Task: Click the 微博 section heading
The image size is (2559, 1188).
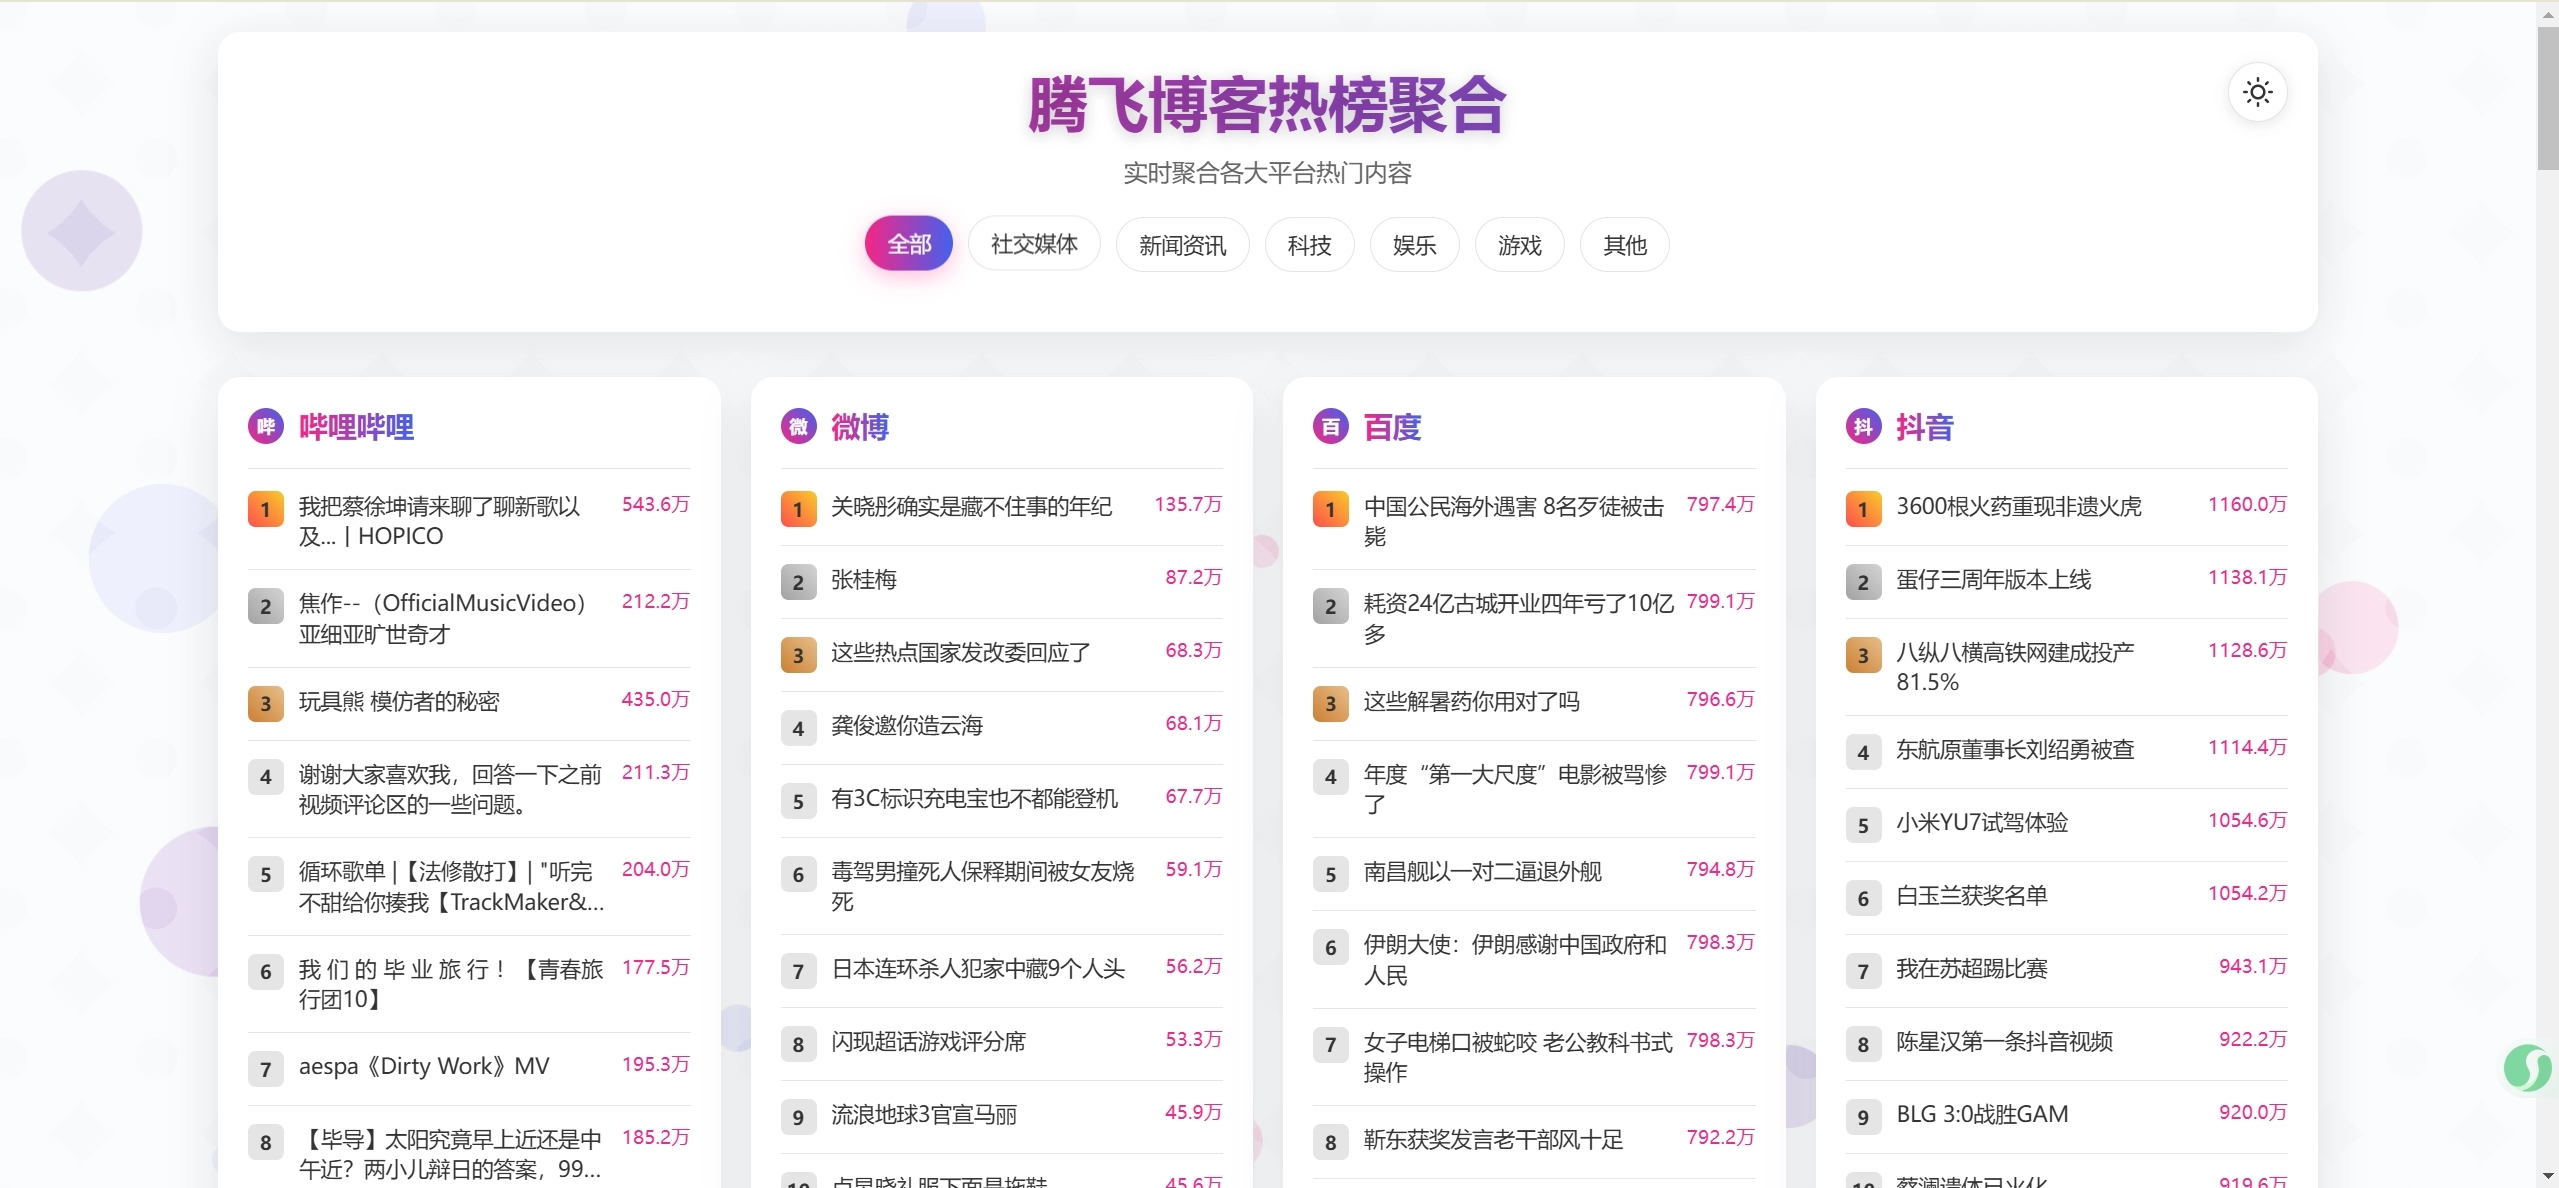Action: point(860,427)
